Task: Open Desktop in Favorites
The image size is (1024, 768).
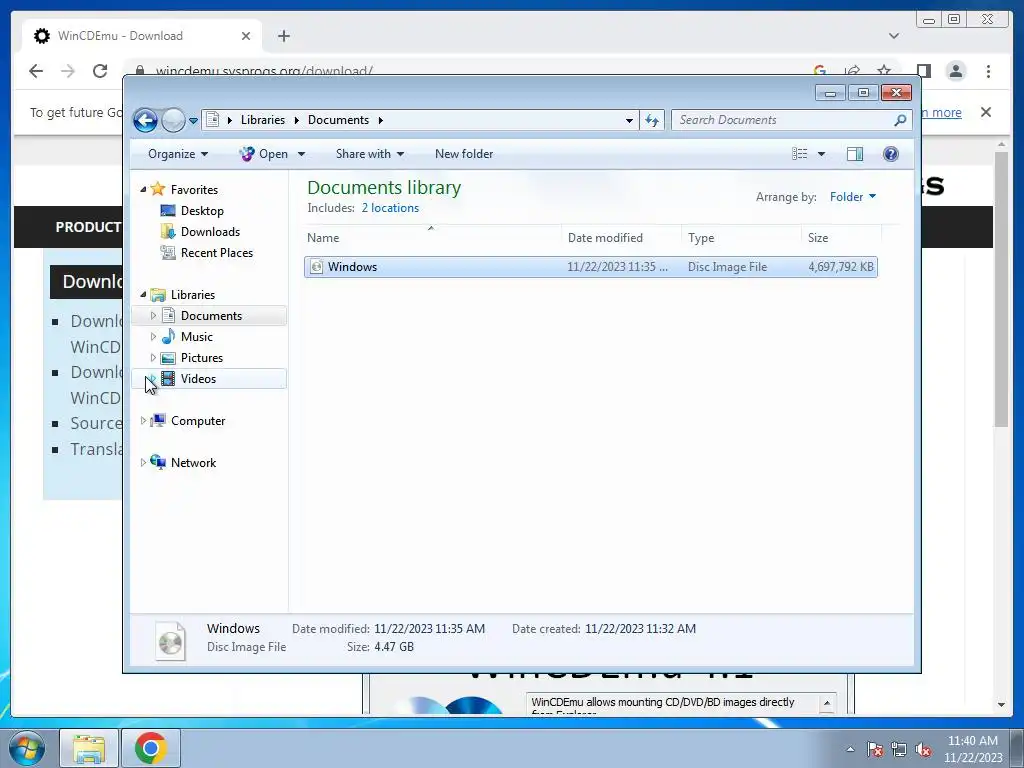Action: coord(202,210)
